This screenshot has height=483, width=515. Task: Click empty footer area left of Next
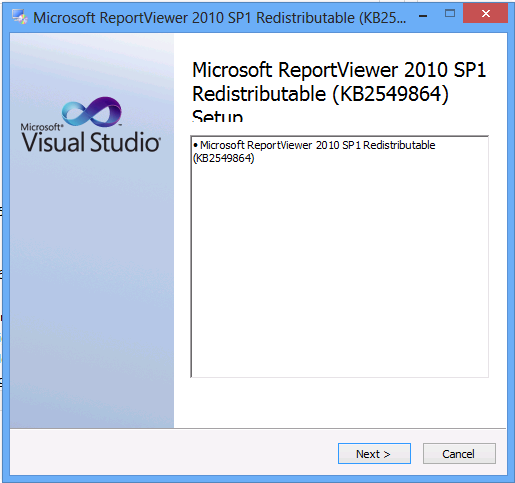point(173,453)
